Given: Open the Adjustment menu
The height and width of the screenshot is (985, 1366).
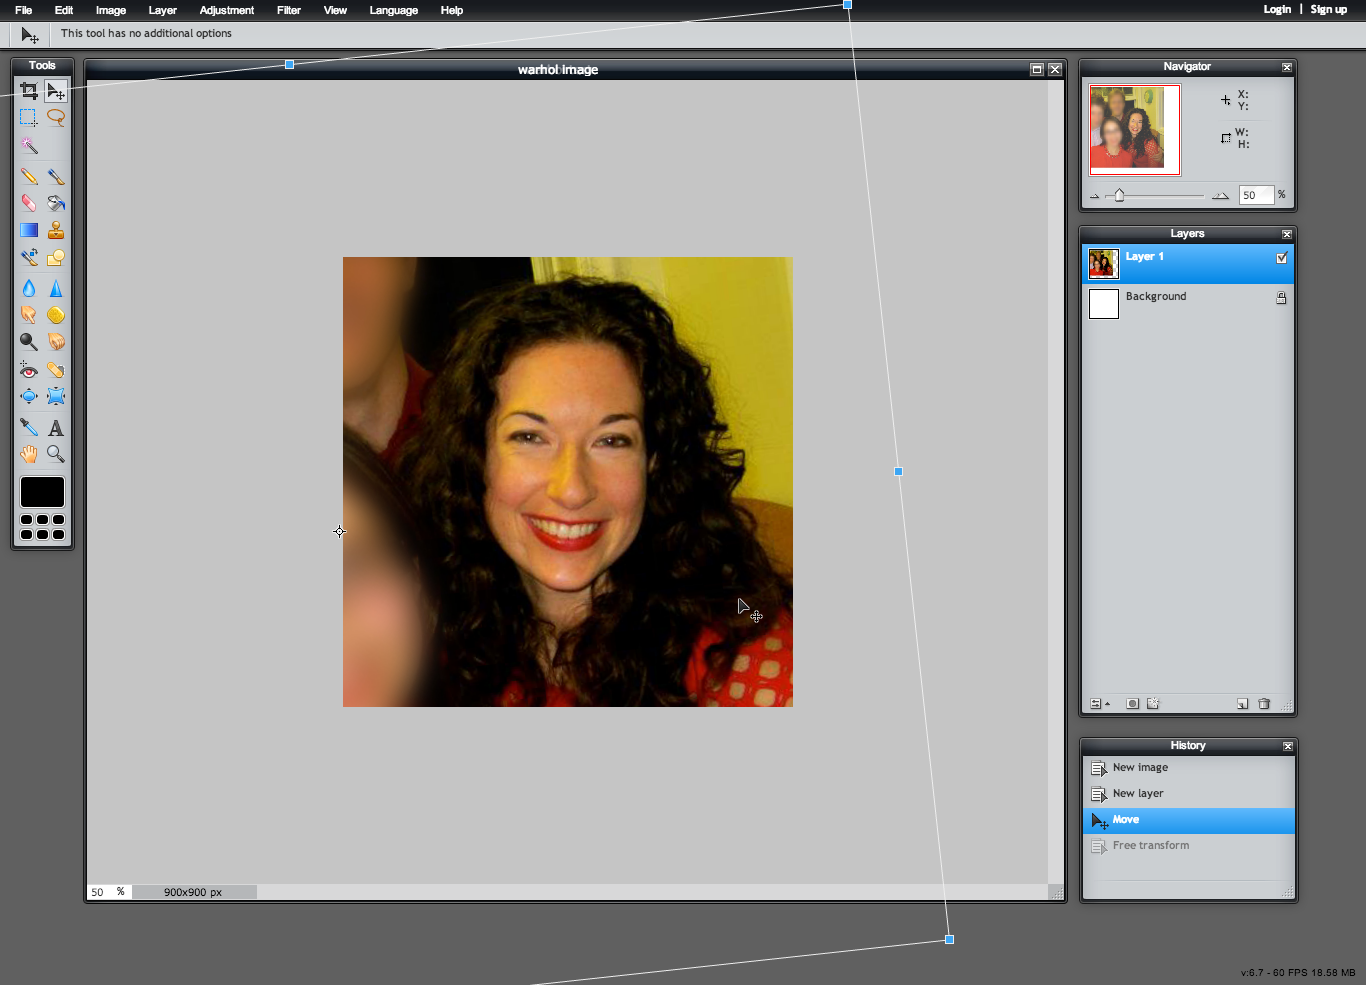Looking at the screenshot, I should (x=227, y=10).
